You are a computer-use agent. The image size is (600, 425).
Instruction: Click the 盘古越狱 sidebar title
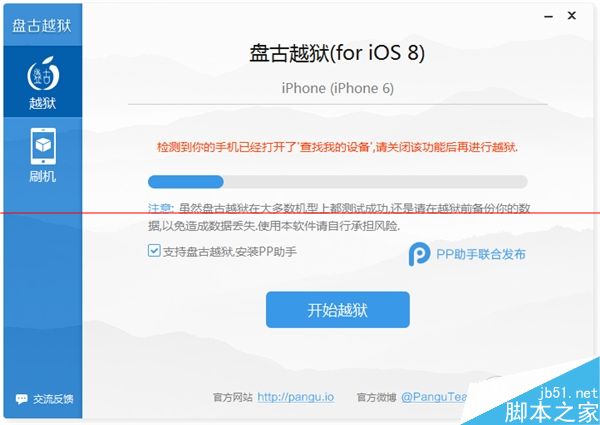[42, 26]
